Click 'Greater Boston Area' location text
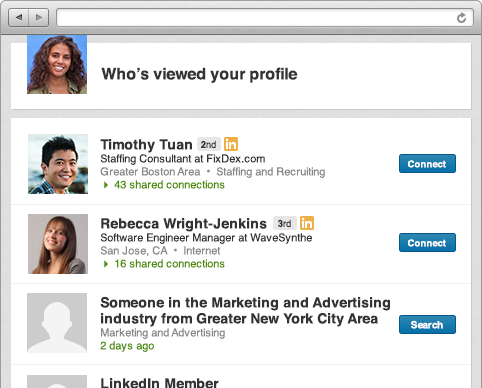 tap(150, 172)
